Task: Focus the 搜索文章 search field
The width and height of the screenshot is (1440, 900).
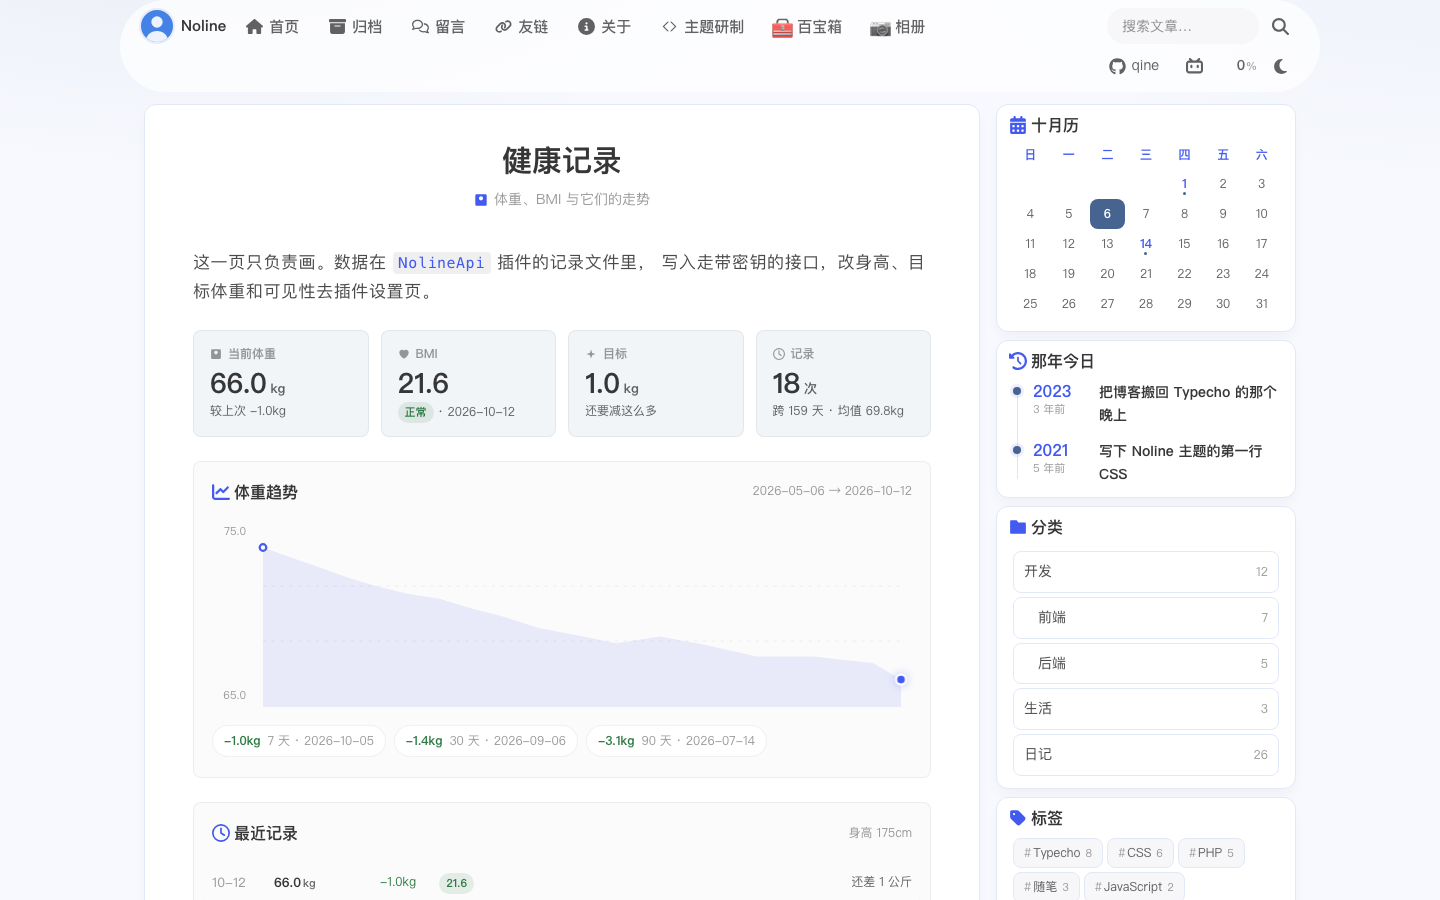Action: (x=1182, y=26)
